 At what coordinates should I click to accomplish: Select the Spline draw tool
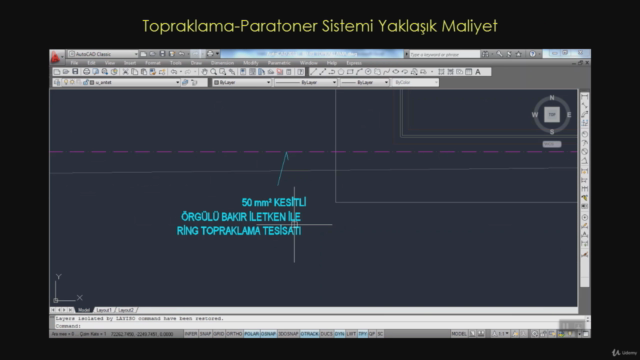point(387,72)
